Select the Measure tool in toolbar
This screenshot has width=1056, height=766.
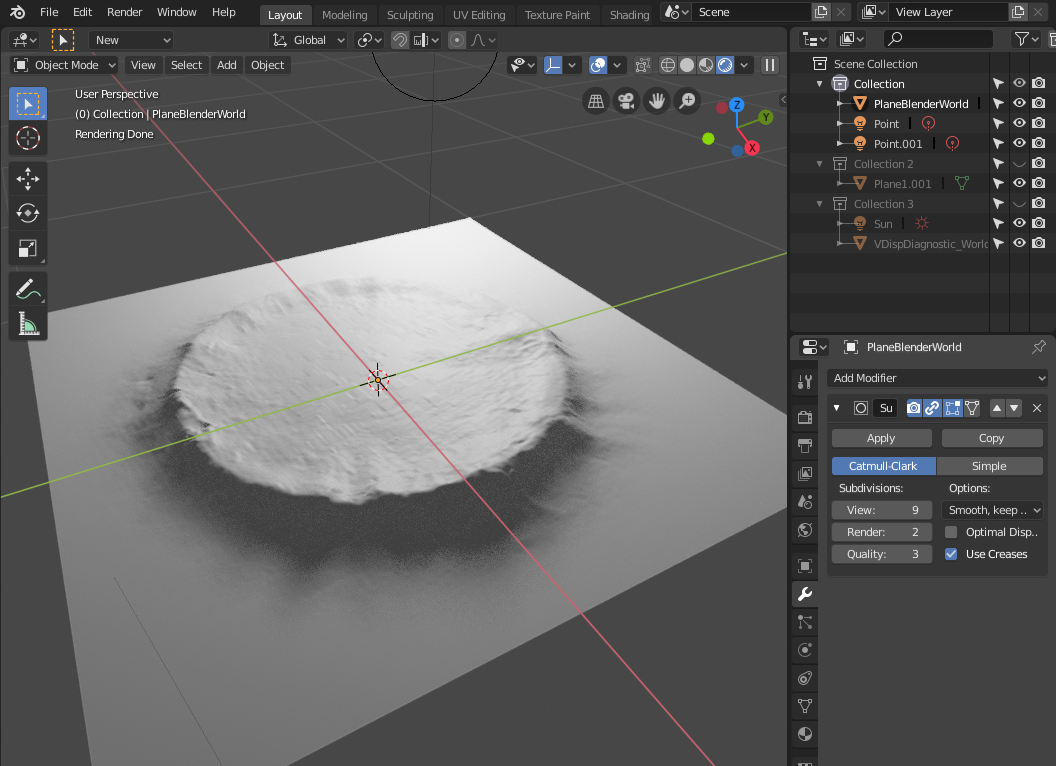click(28, 325)
